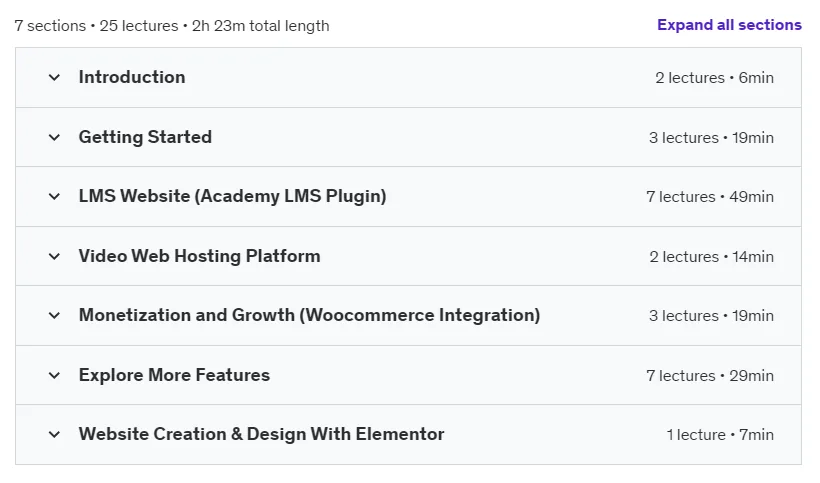
Task: Expand Website Creation & Design chevron
Action: pos(54,434)
